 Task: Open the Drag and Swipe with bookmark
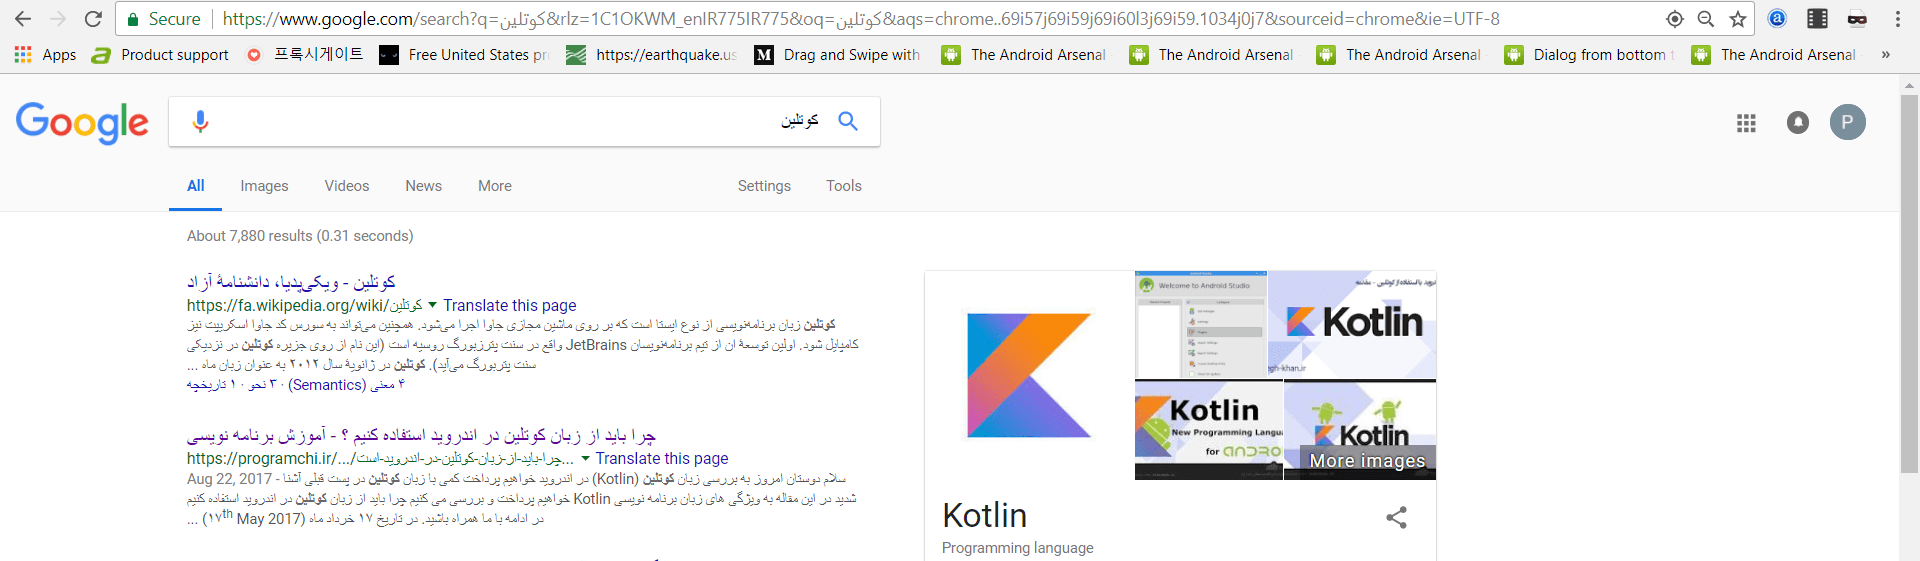tap(837, 55)
